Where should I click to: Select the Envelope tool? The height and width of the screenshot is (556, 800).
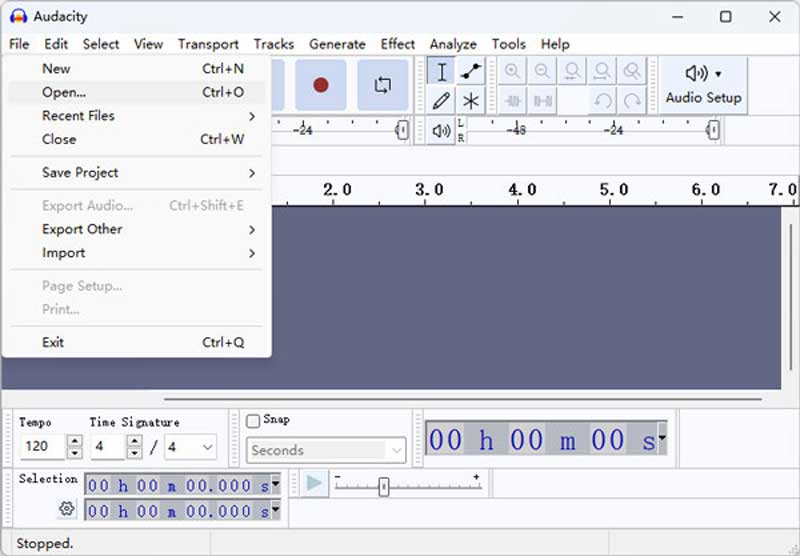tap(470, 71)
